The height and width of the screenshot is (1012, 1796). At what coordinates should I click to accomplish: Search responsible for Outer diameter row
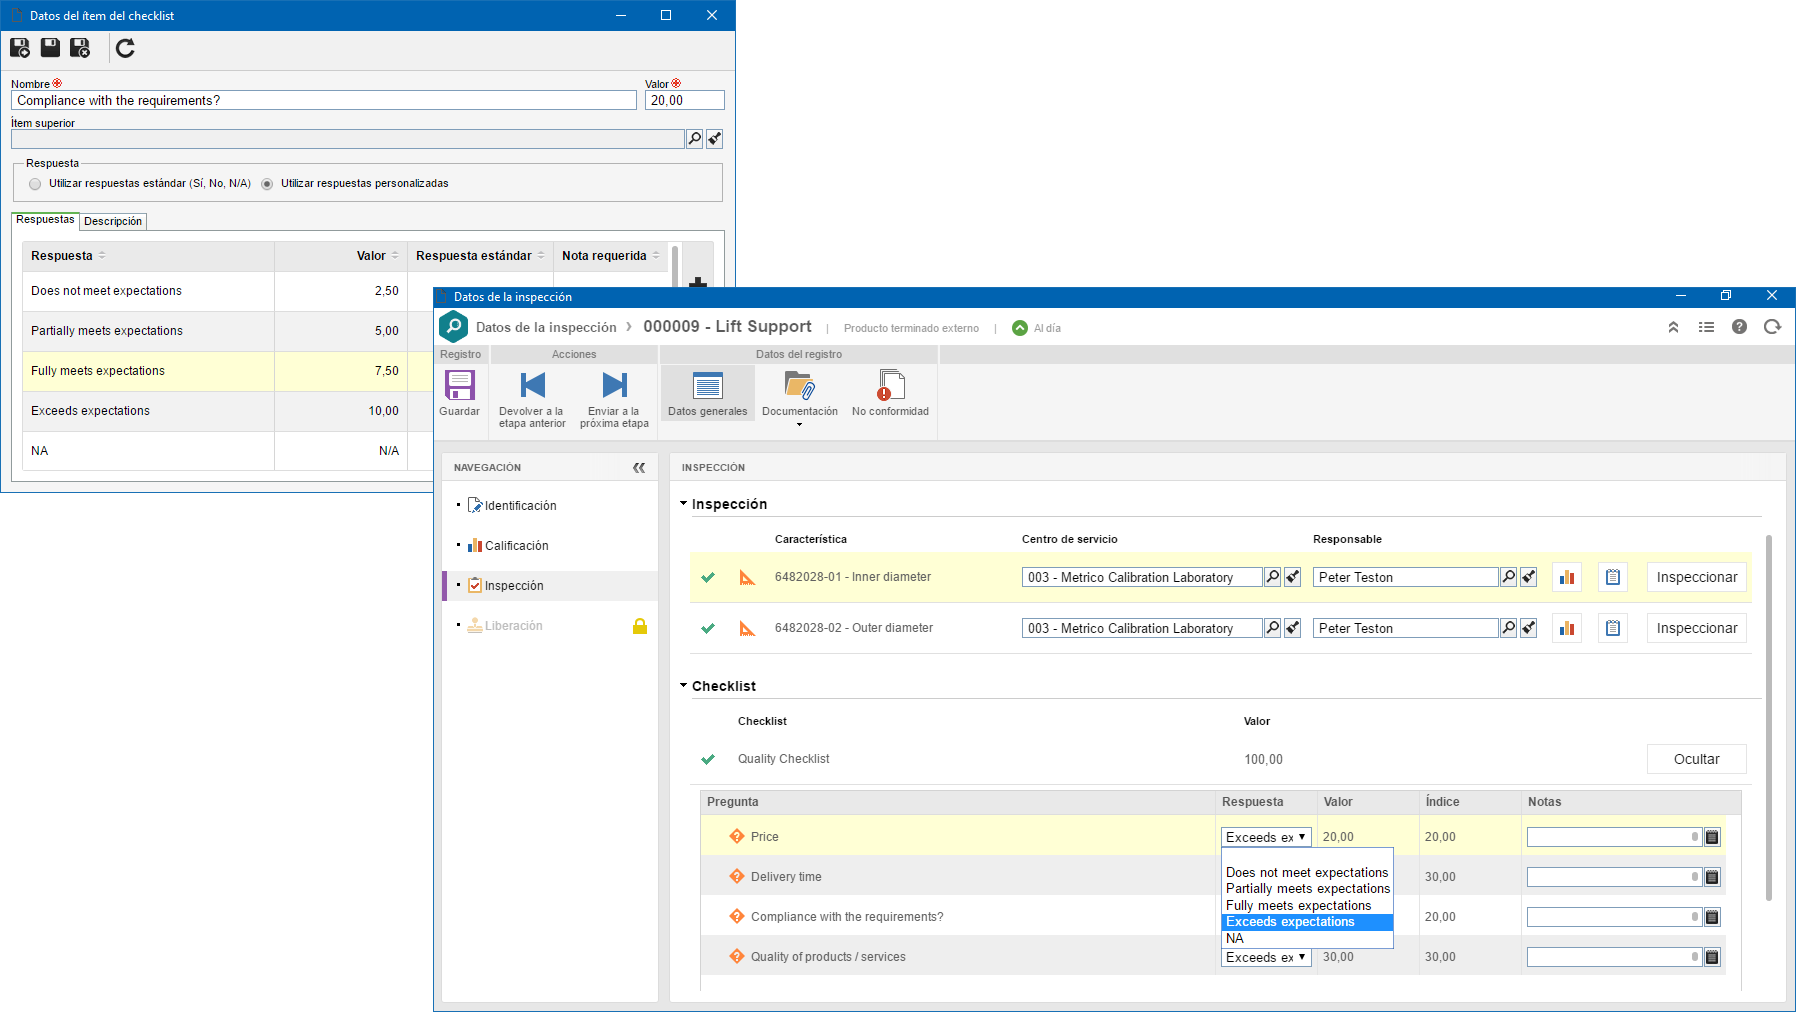(1509, 628)
